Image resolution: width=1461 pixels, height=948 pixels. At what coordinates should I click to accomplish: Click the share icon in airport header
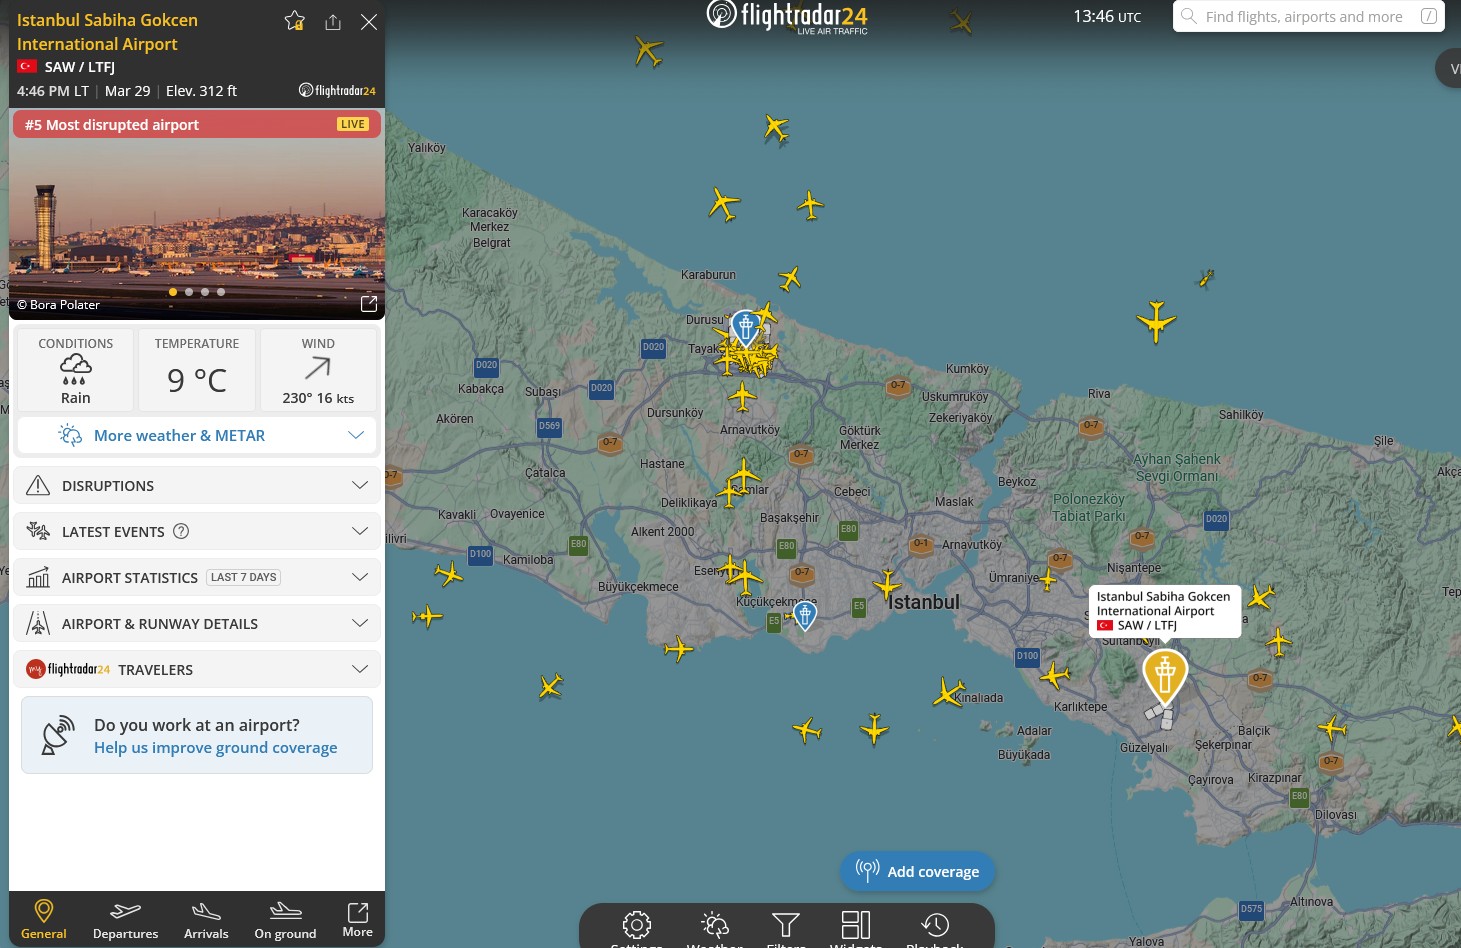[333, 22]
